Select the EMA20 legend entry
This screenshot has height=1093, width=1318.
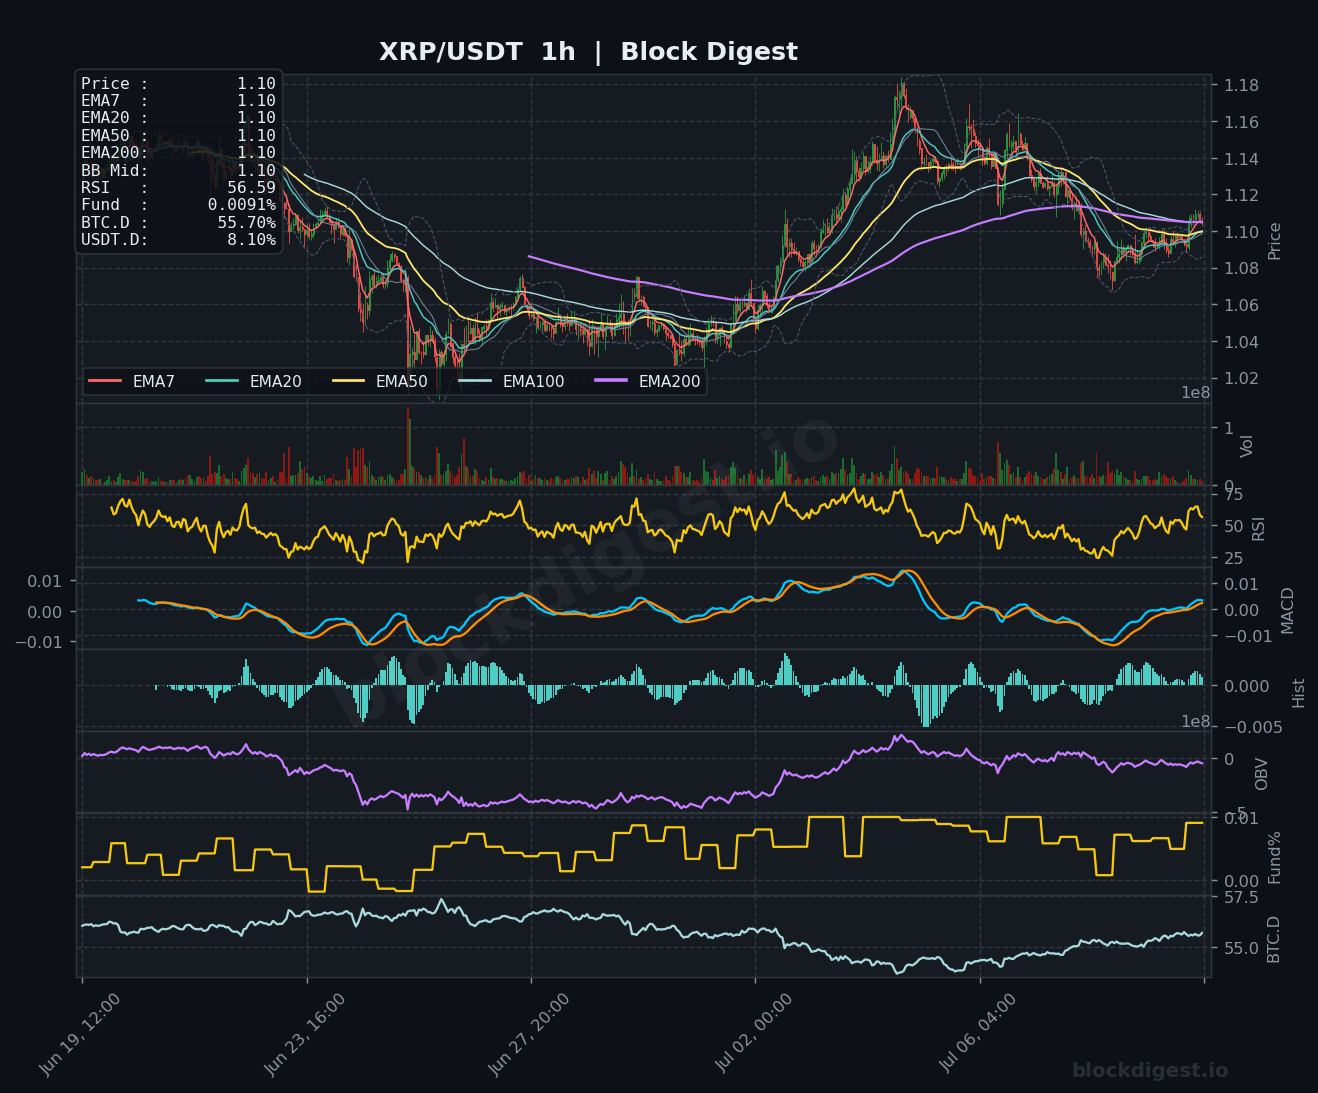pyautogui.click(x=253, y=381)
